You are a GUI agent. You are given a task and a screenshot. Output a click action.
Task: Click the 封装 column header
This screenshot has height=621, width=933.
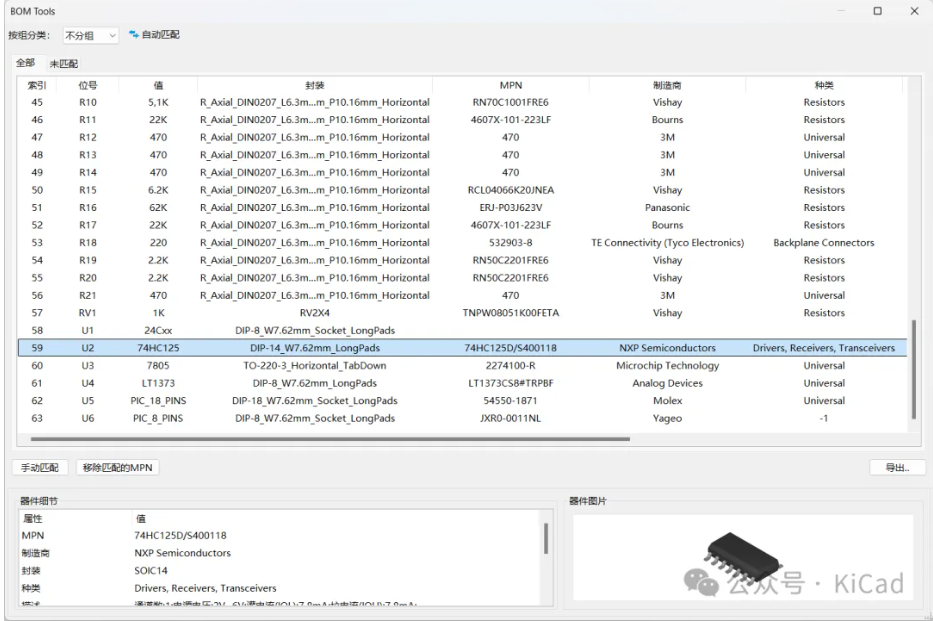(314, 85)
